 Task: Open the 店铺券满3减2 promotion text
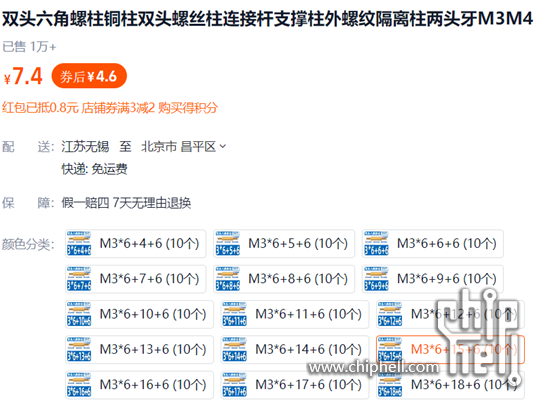(118, 108)
